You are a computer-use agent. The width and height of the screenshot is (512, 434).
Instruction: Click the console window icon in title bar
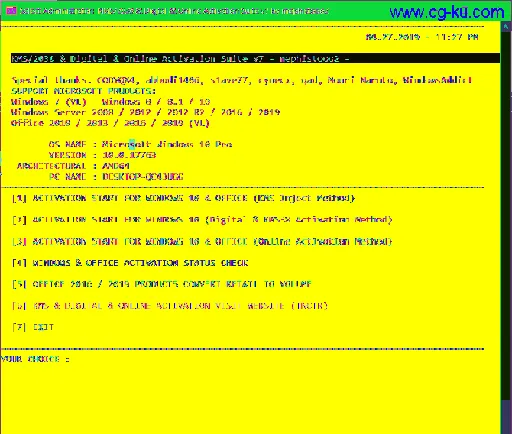coord(11,11)
